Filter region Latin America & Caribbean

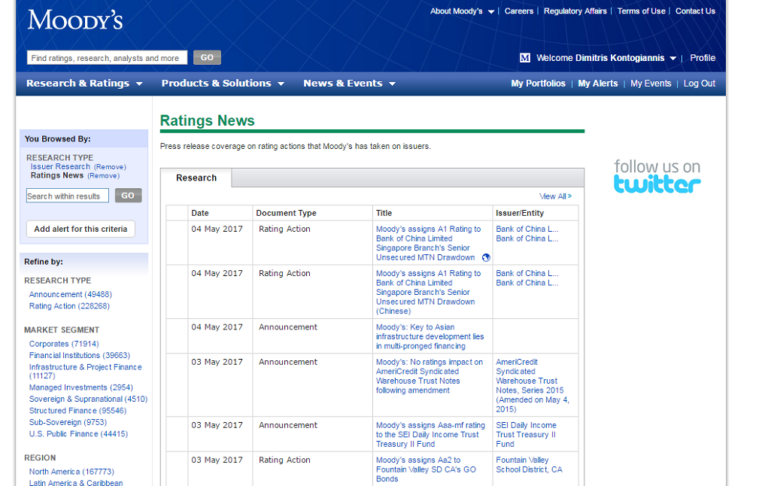76,483
